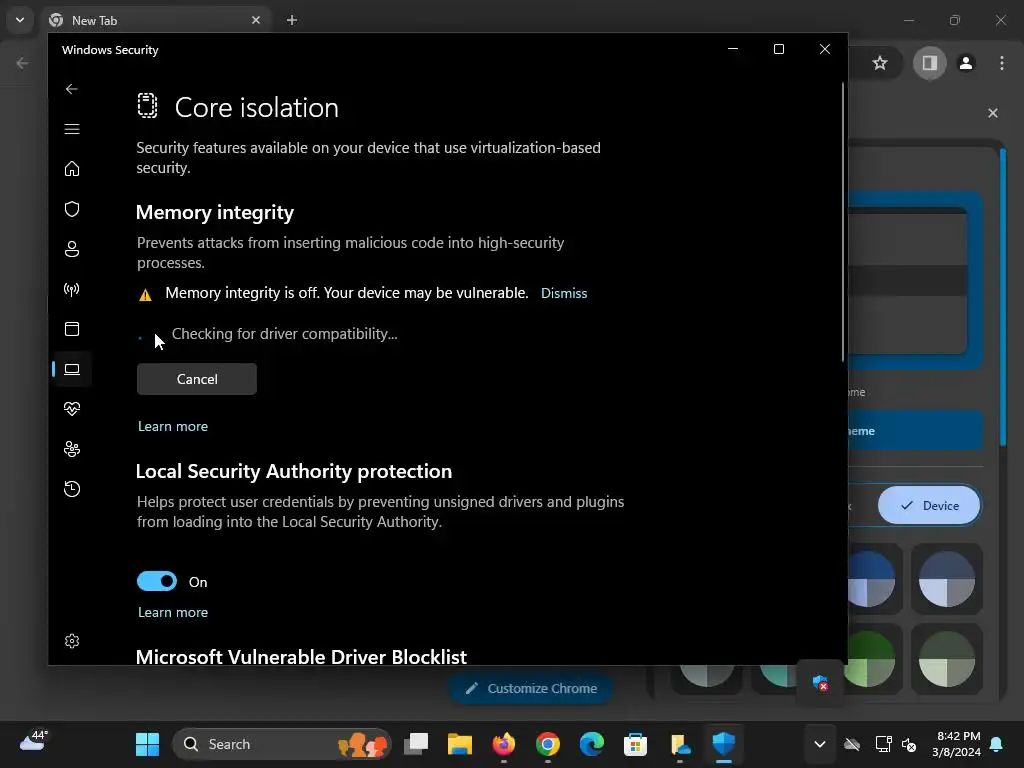Open Family options icon

click(x=72, y=449)
